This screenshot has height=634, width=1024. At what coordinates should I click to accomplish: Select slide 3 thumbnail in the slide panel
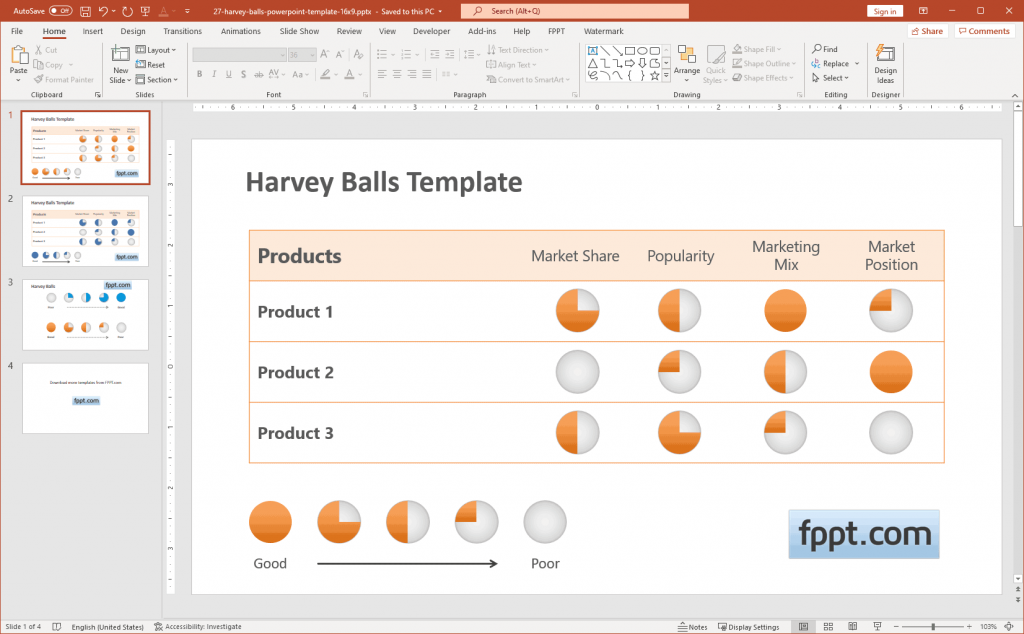85,316
